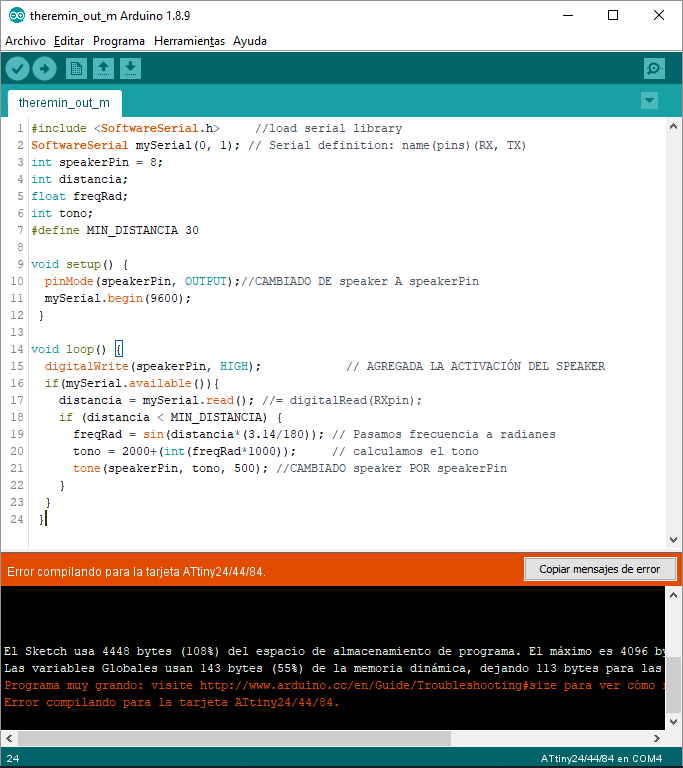Screen dimensions: 683x768
Task: Open a sketch with the Open arrow icon
Action: point(103,69)
